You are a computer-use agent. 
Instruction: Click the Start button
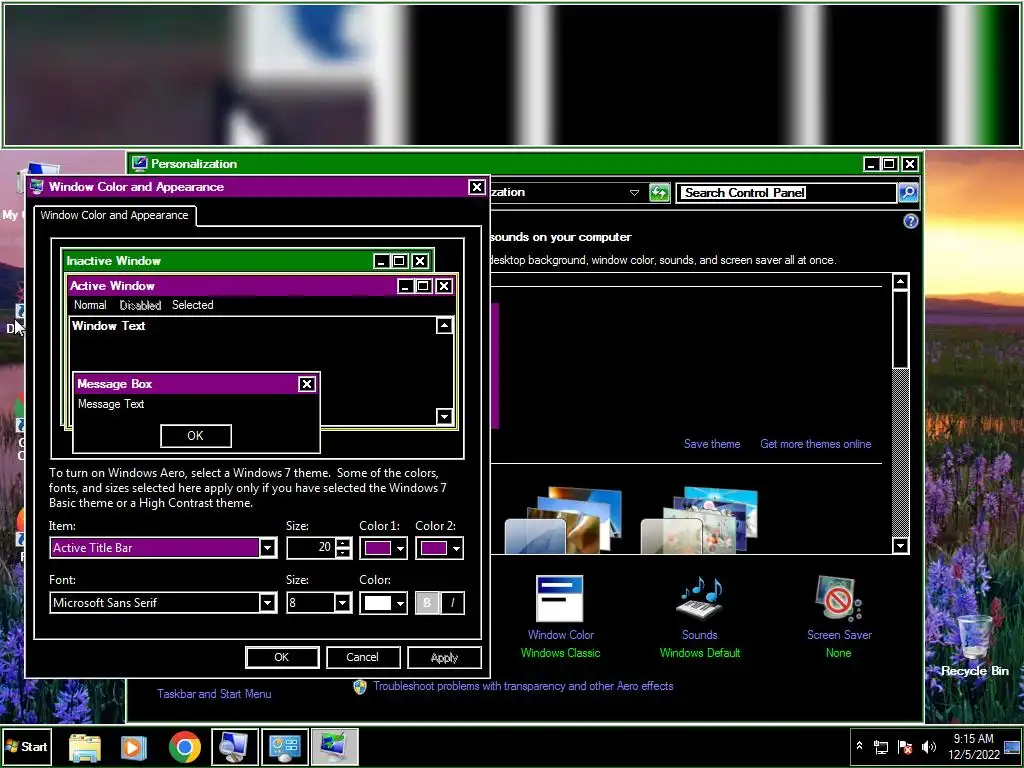(x=26, y=746)
